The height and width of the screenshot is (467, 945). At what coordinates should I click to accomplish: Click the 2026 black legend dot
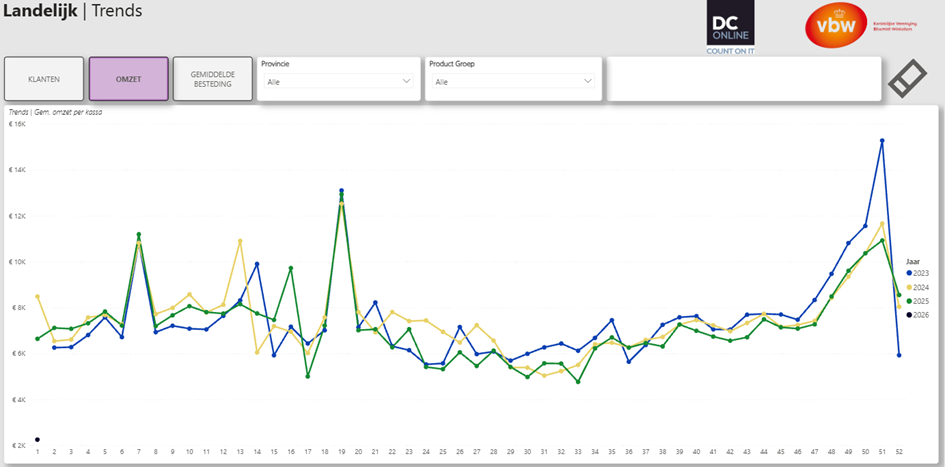[x=908, y=315]
